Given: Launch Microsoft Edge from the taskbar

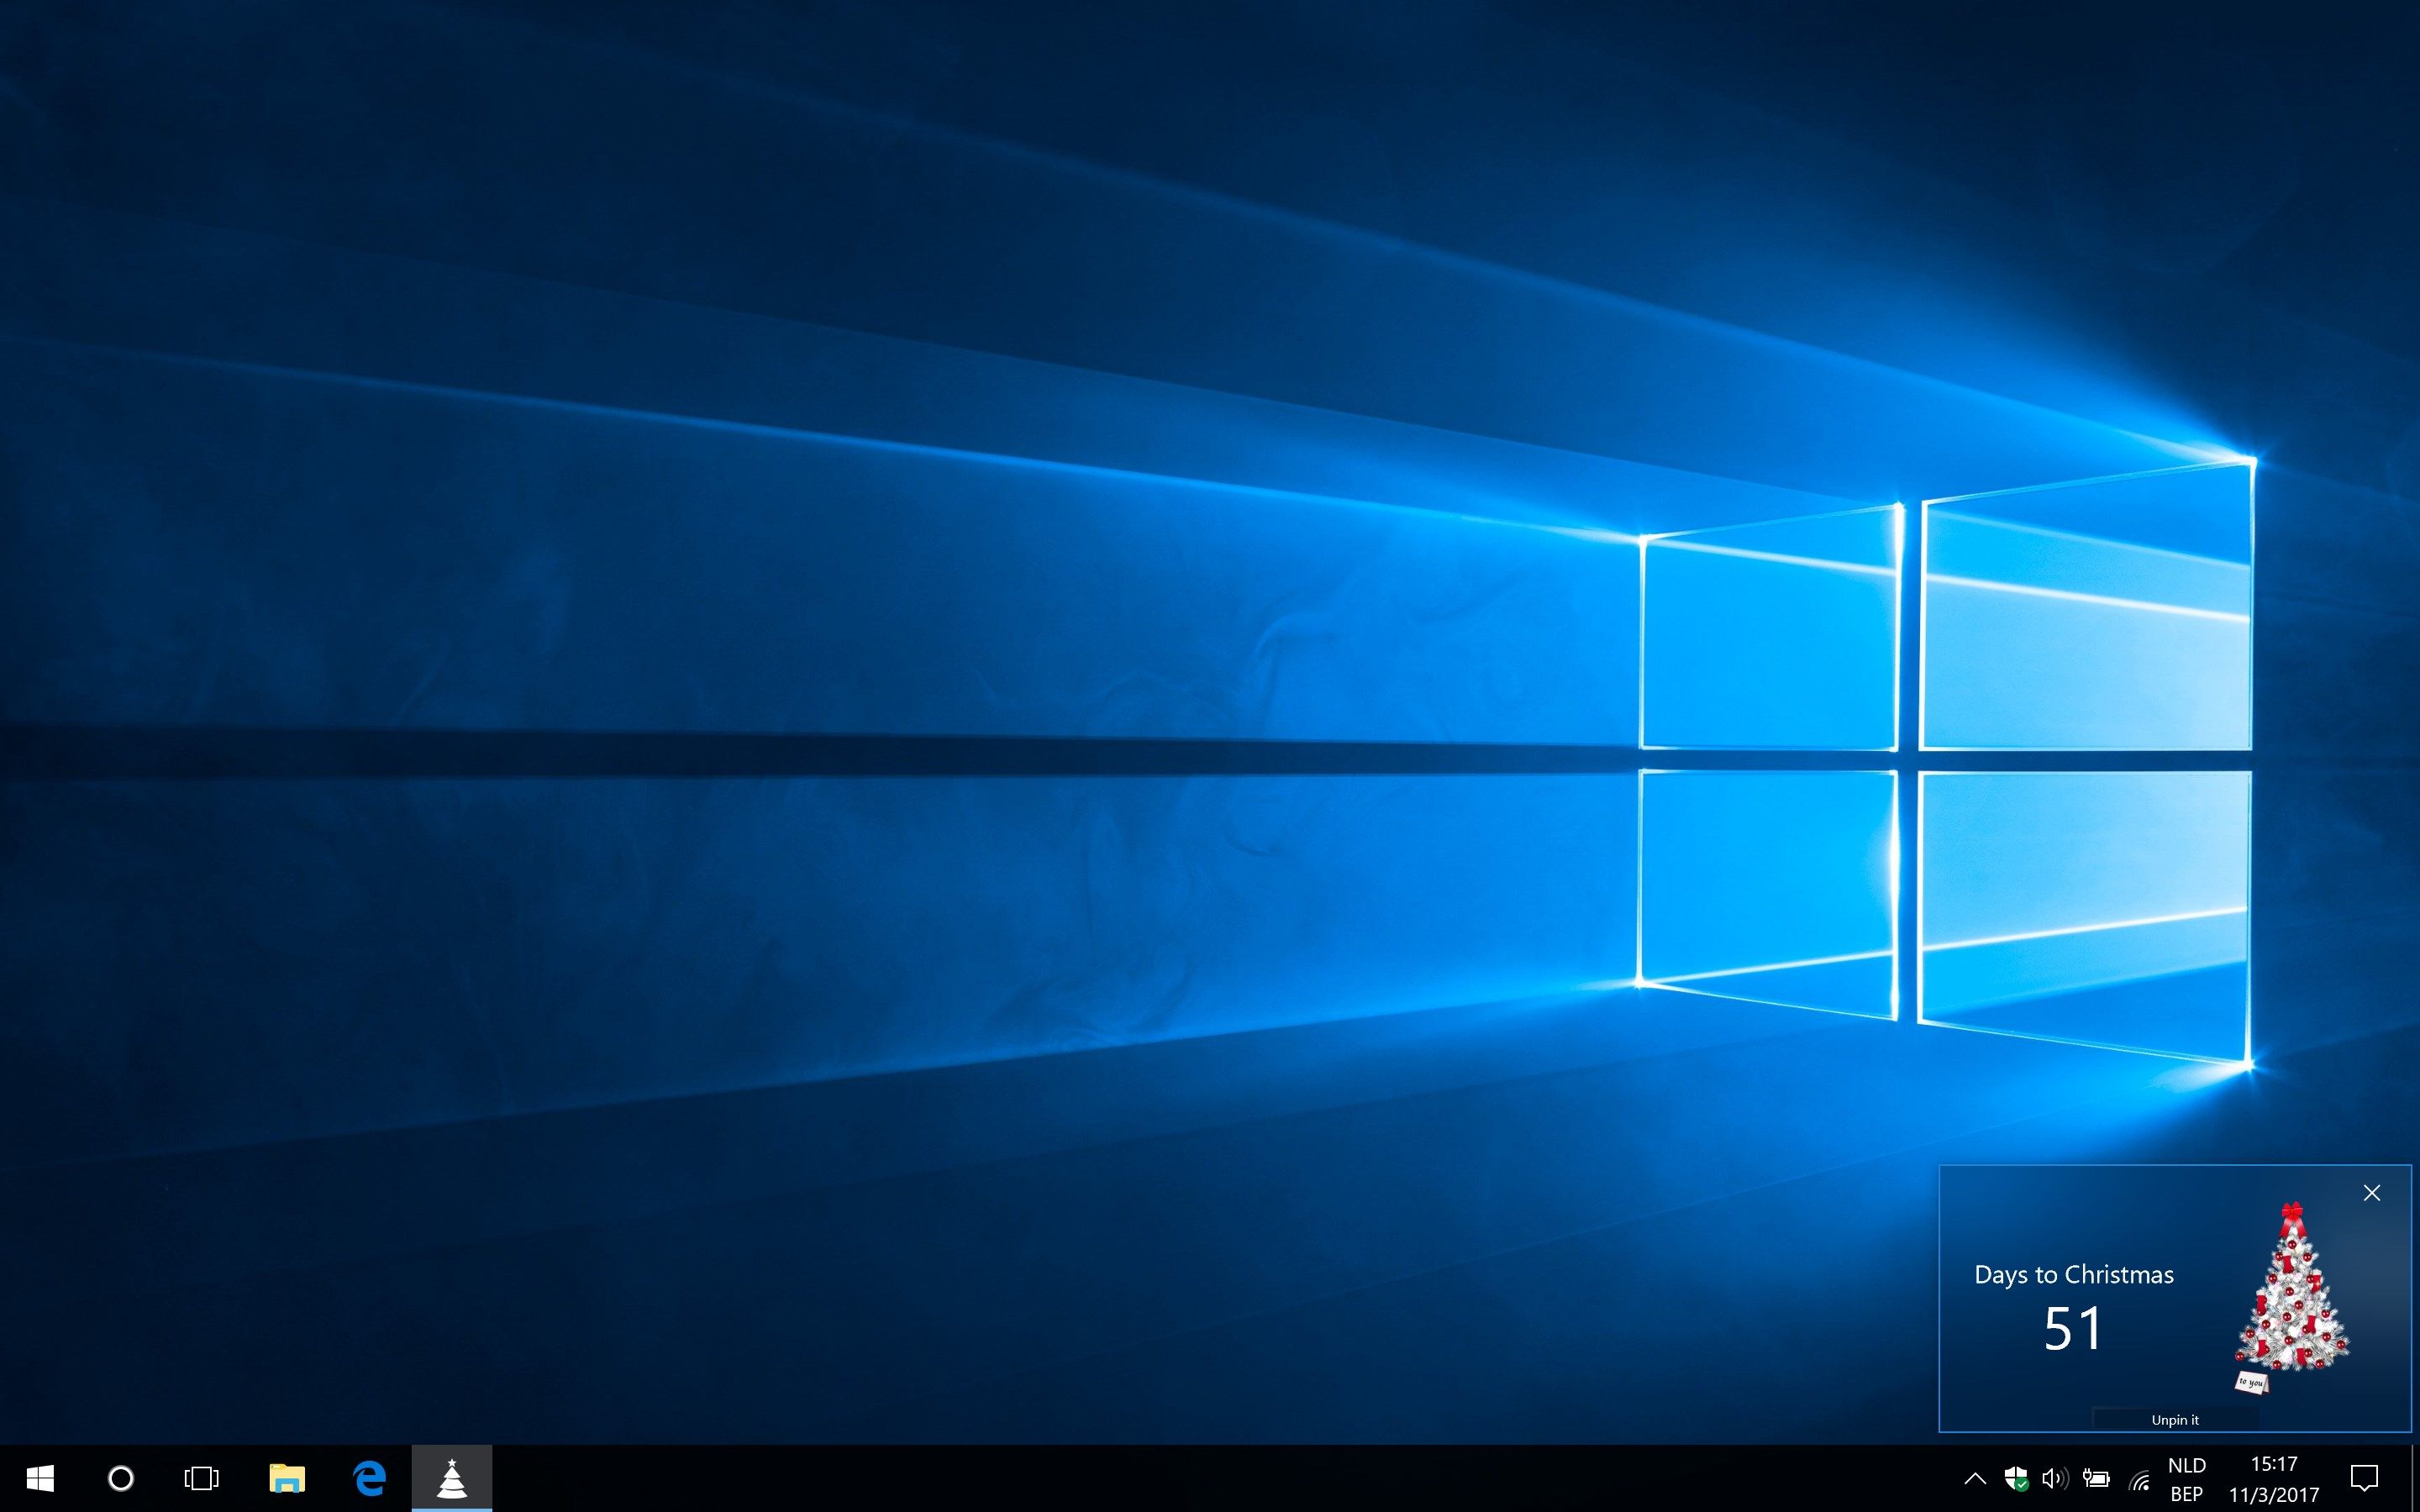Looking at the screenshot, I should [369, 1478].
